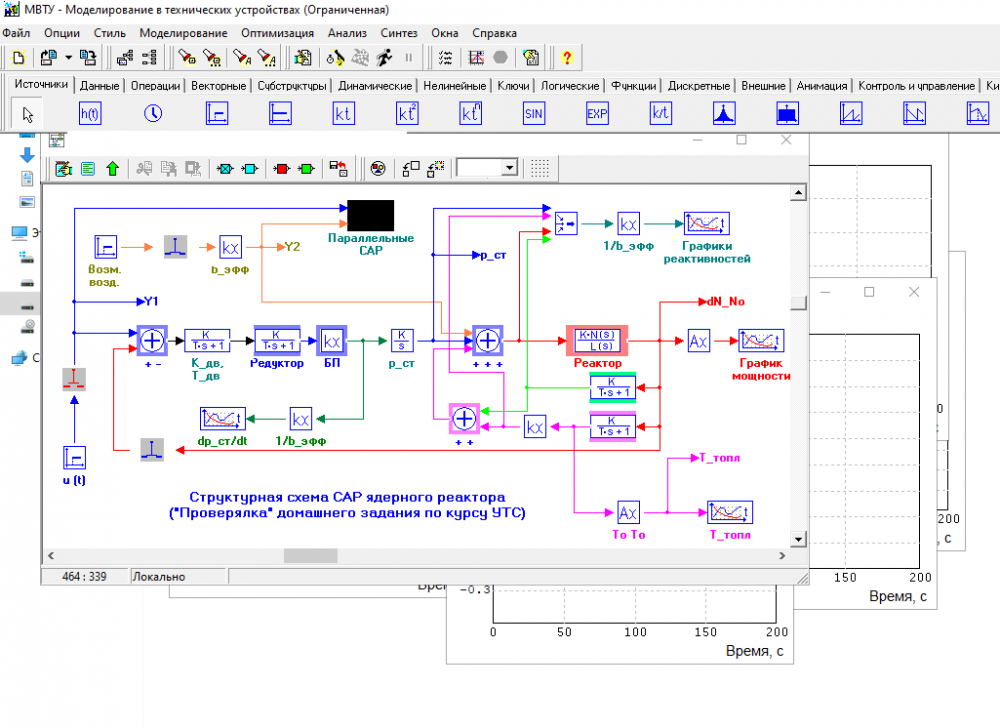Click the yellow question mark help icon
The width and height of the screenshot is (1000, 728).
point(566,57)
